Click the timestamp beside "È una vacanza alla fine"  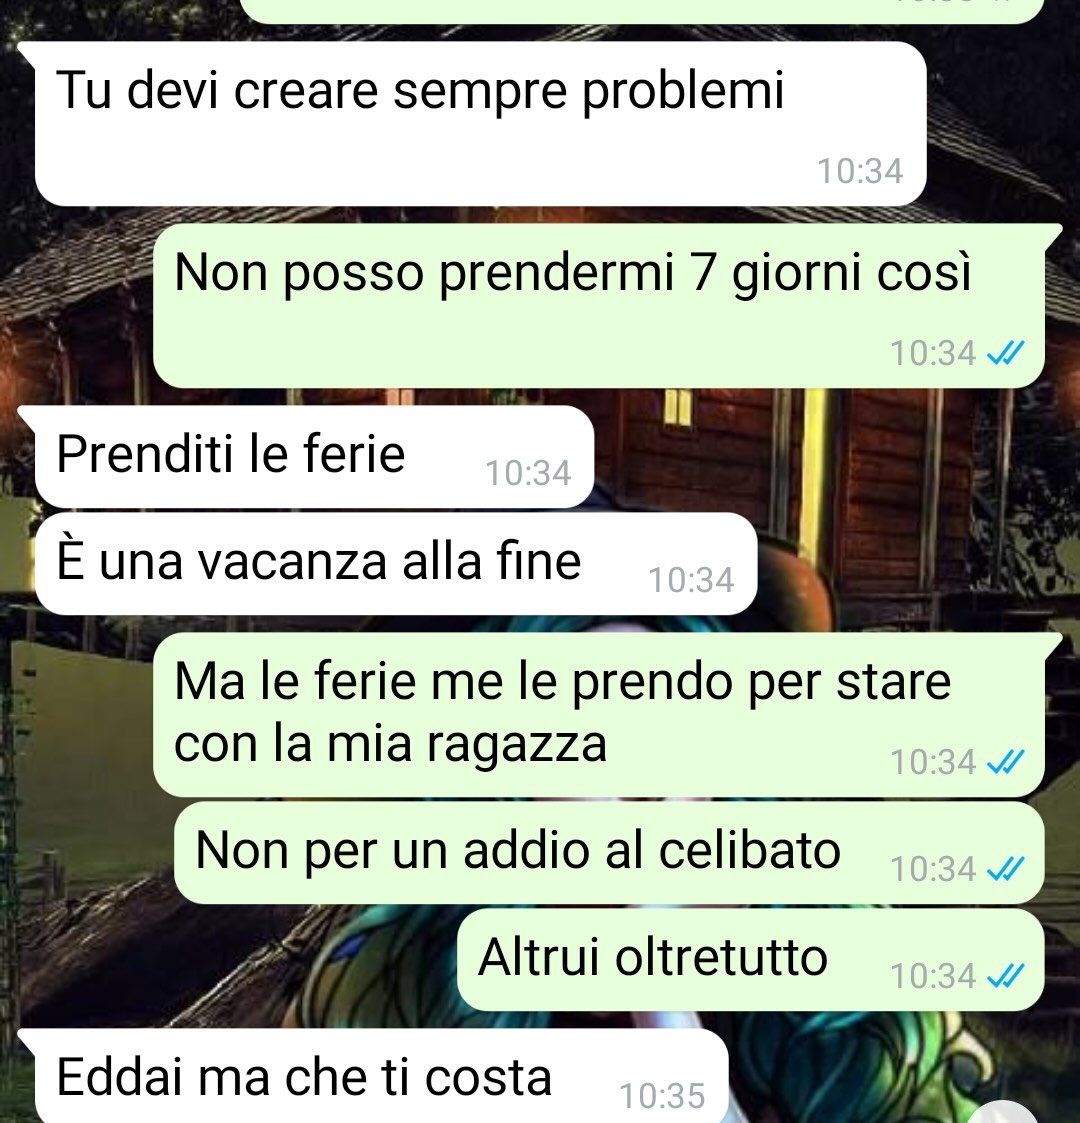click(x=691, y=580)
